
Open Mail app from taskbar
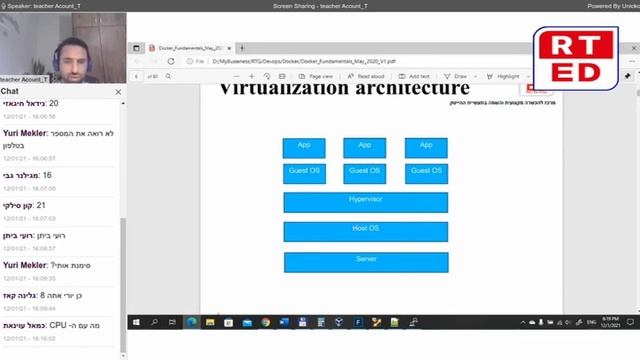[247, 322]
